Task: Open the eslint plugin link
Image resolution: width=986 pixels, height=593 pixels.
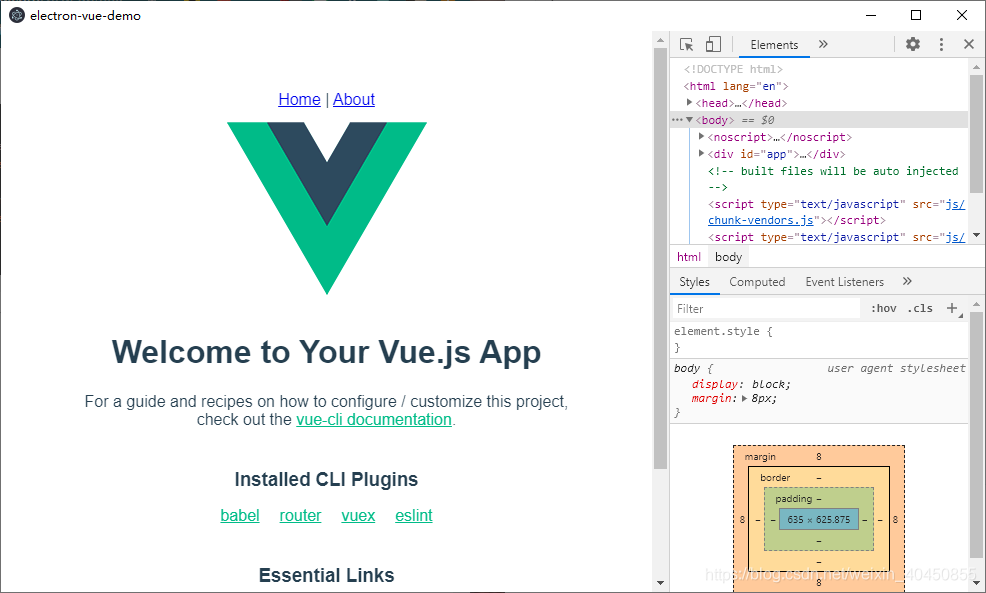Action: click(x=414, y=515)
